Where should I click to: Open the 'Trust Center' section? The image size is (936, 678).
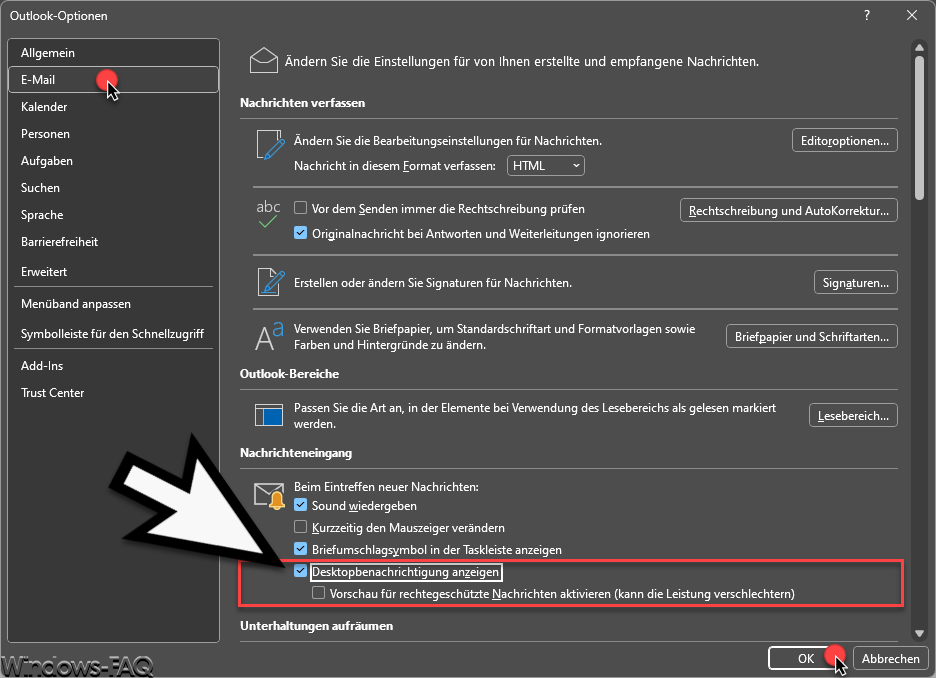[113, 393]
